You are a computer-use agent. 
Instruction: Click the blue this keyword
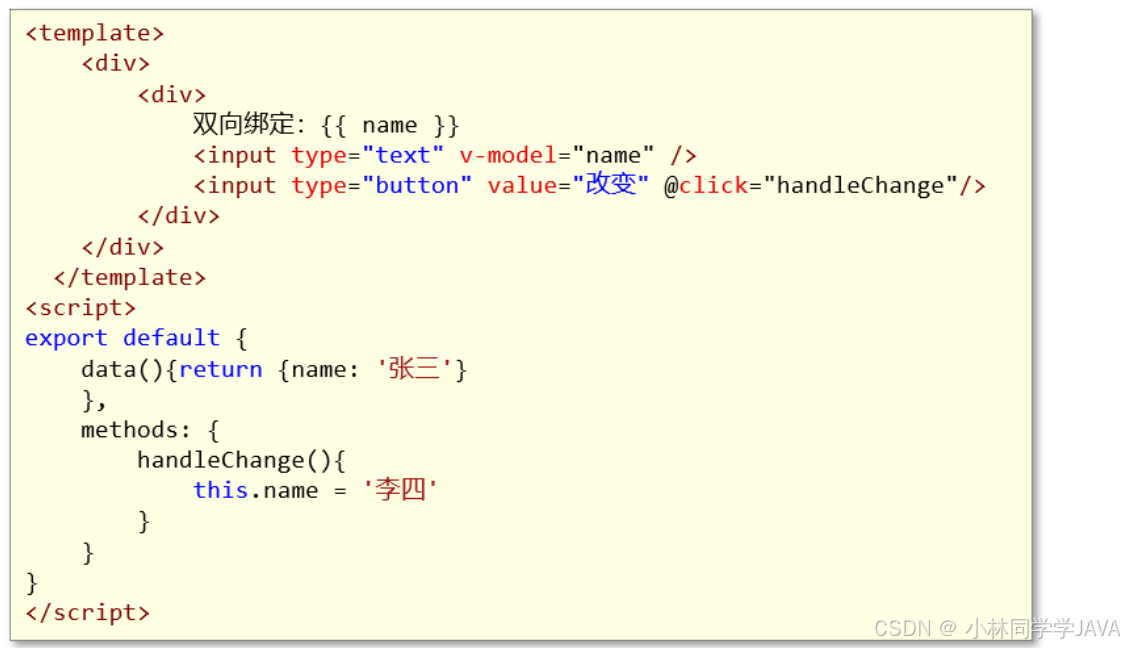pos(221,490)
